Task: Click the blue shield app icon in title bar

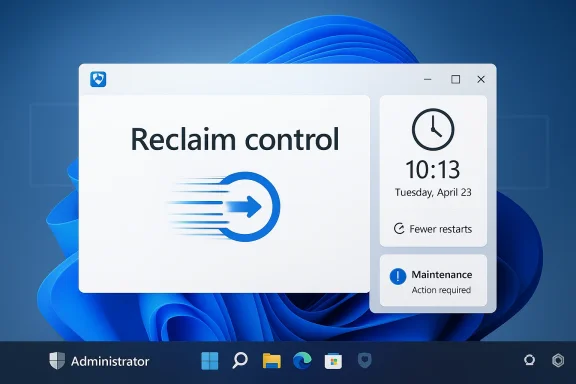Action: click(x=98, y=79)
